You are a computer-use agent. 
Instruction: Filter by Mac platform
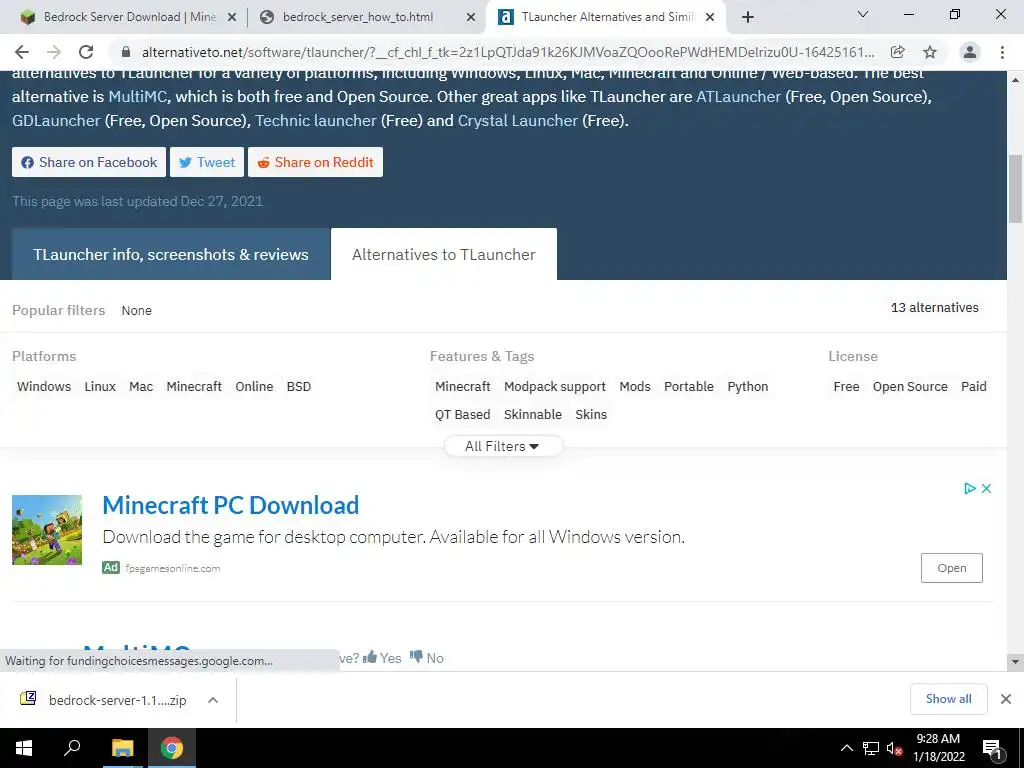pos(141,387)
